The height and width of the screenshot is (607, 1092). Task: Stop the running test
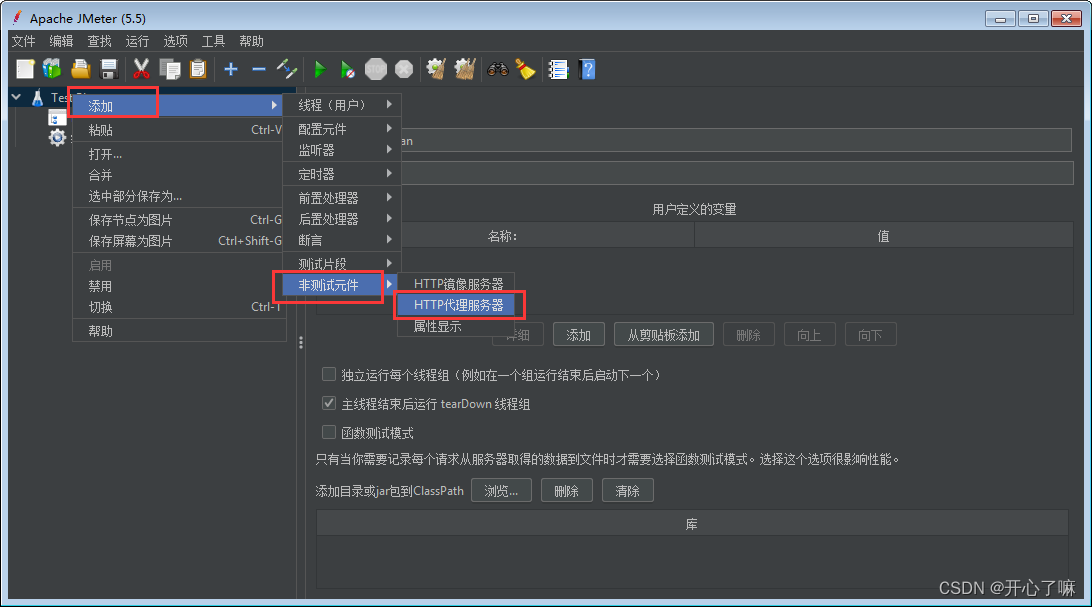(376, 69)
